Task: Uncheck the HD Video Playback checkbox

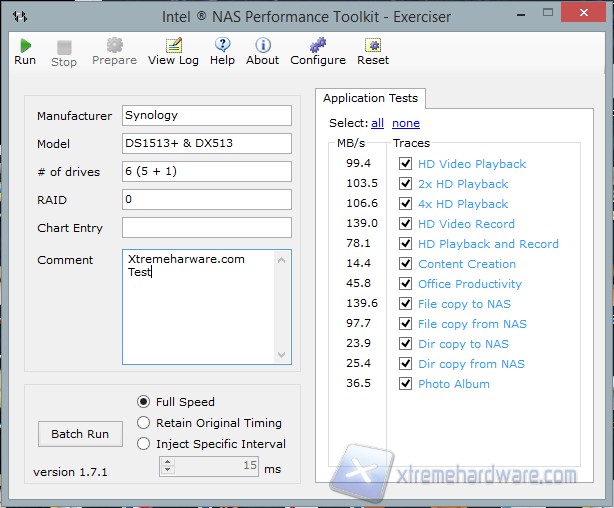Action: [405, 164]
